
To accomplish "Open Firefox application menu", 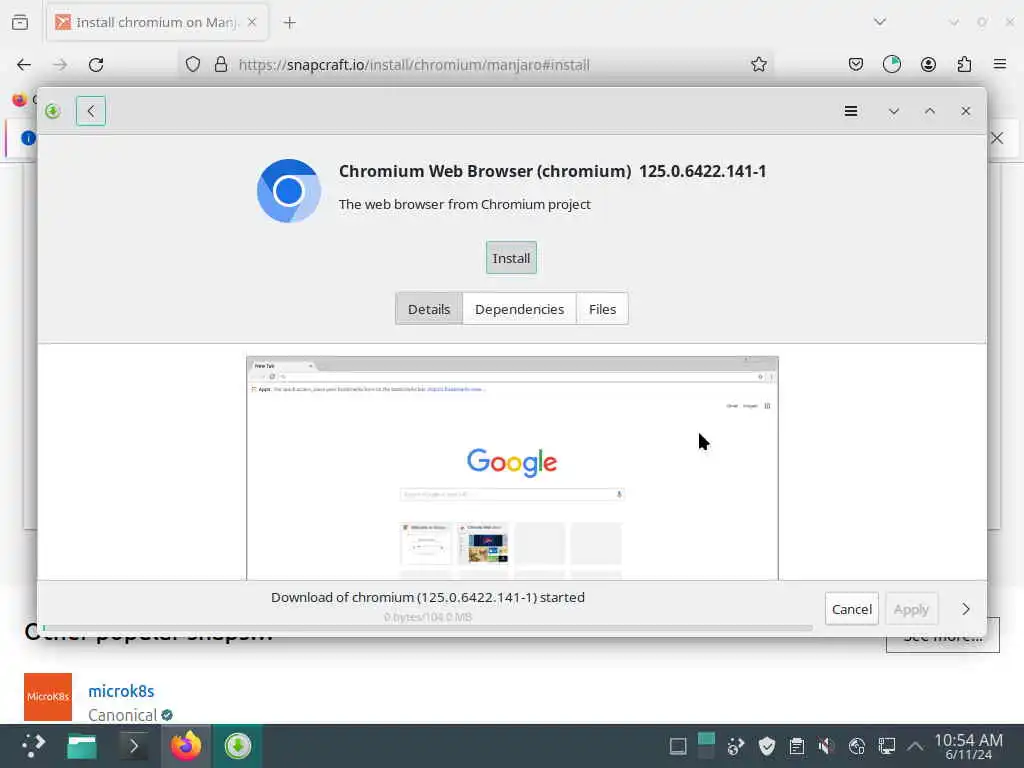I will coord(1000,64).
